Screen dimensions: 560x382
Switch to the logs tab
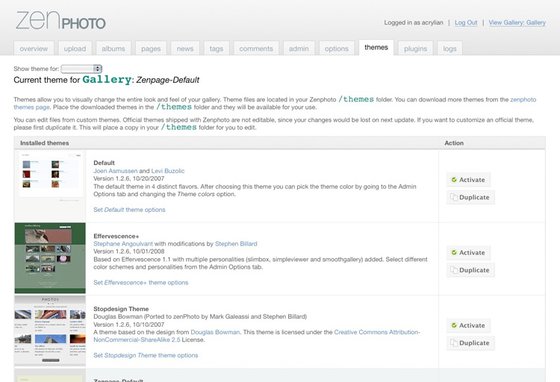pyautogui.click(x=450, y=49)
